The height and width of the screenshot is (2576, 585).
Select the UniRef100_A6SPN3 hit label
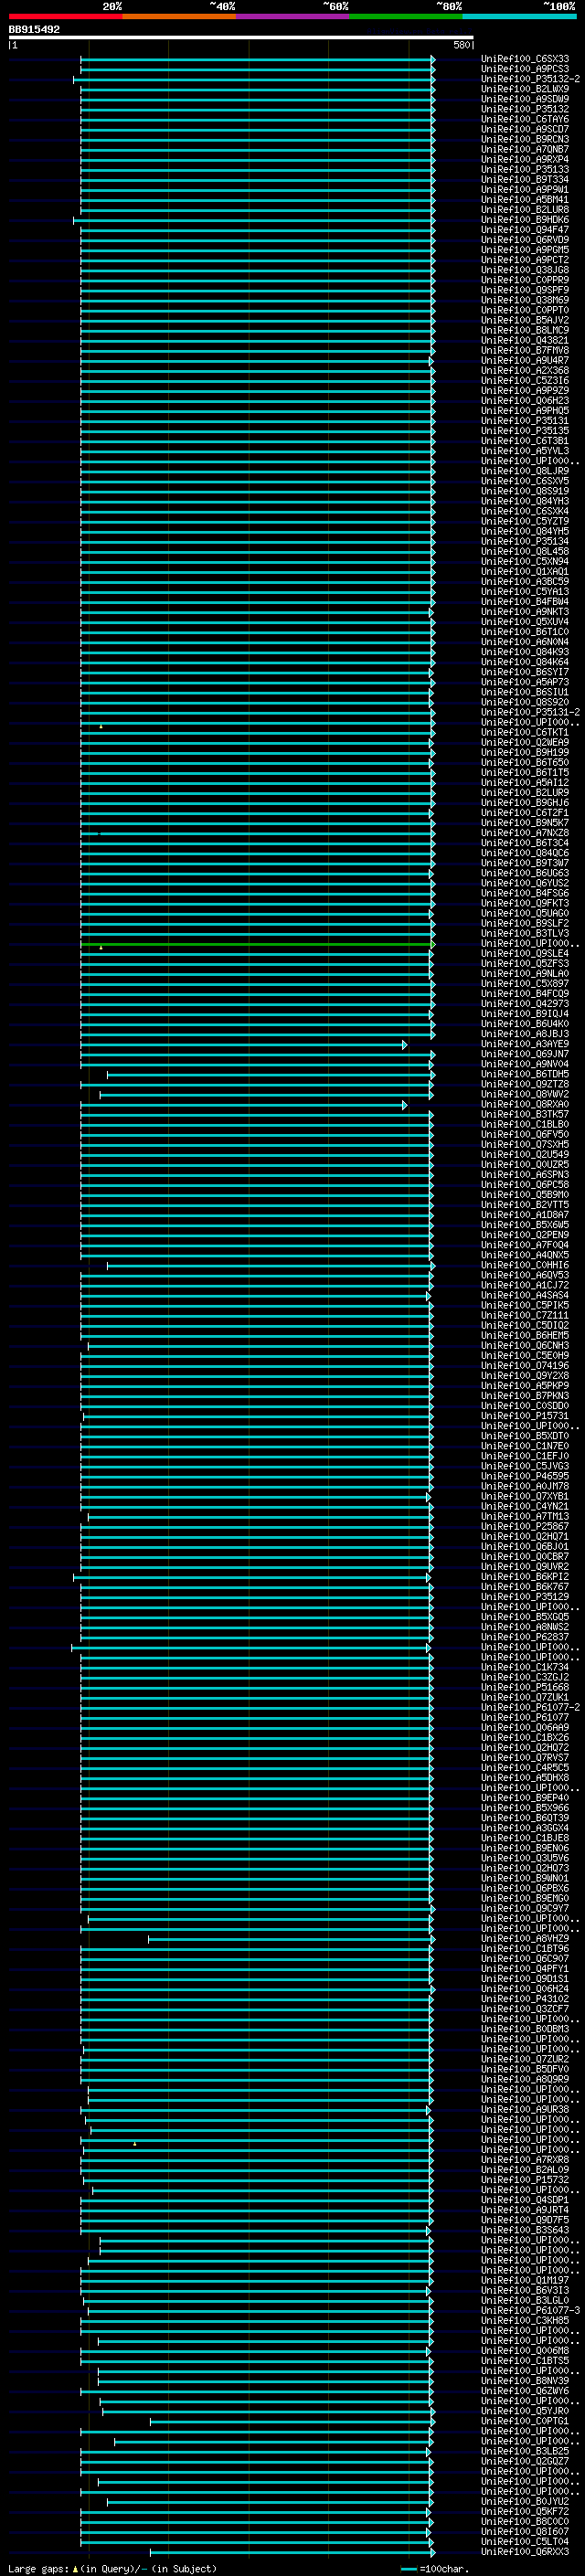[x=525, y=1175]
